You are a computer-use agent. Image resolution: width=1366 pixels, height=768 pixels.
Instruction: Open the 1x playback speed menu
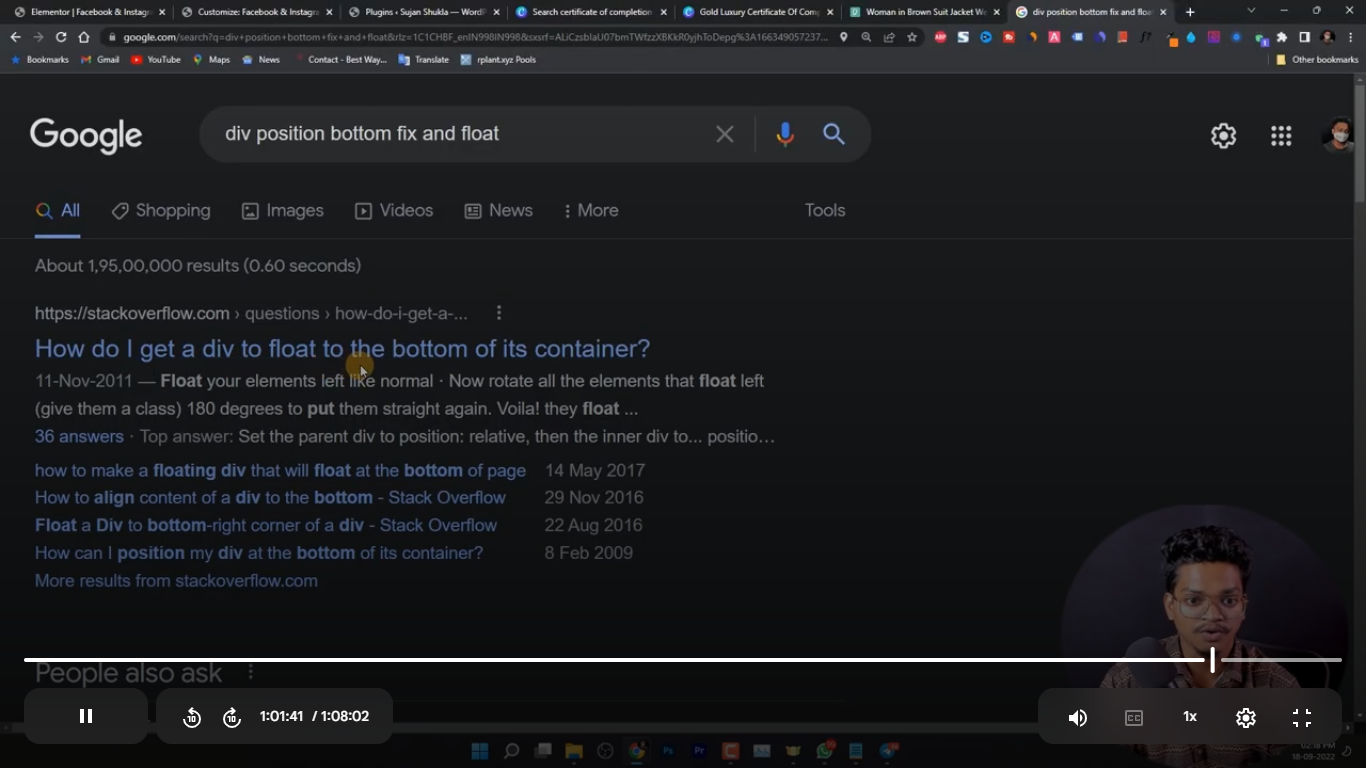(x=1189, y=716)
